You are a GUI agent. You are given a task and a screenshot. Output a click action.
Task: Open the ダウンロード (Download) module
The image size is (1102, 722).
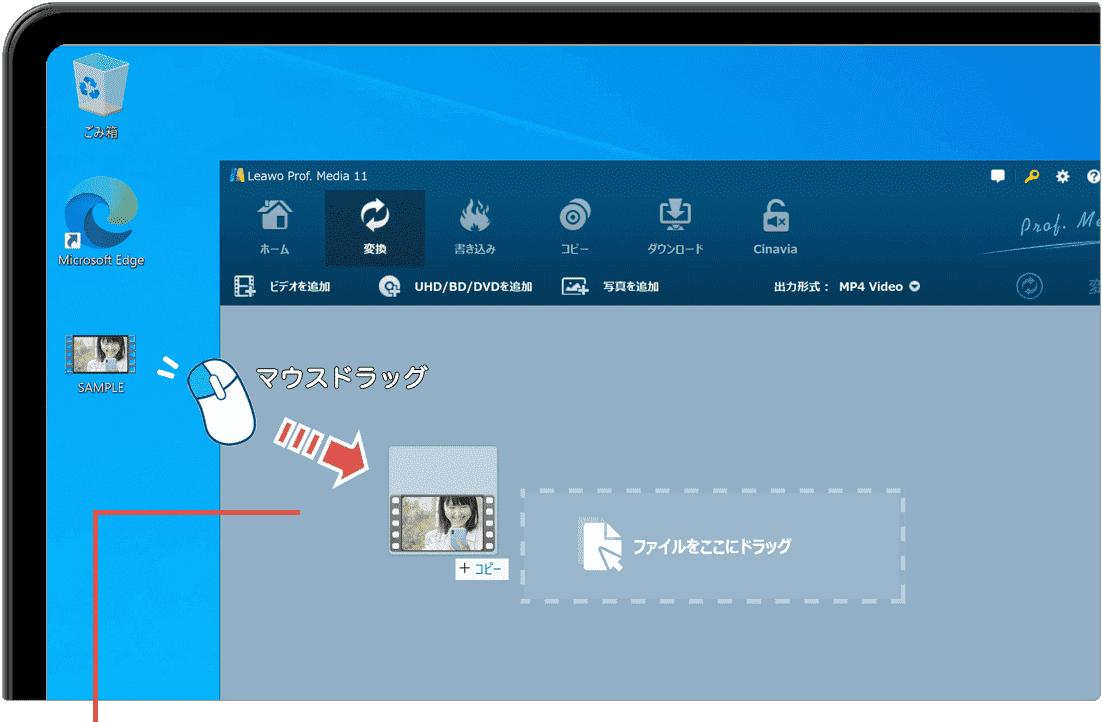tap(675, 227)
